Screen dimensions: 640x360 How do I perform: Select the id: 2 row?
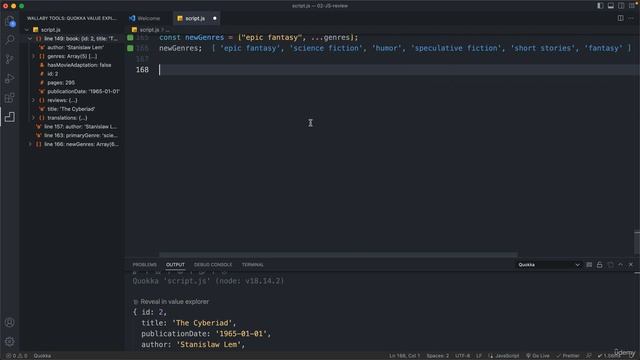pyautogui.click(x=72, y=74)
